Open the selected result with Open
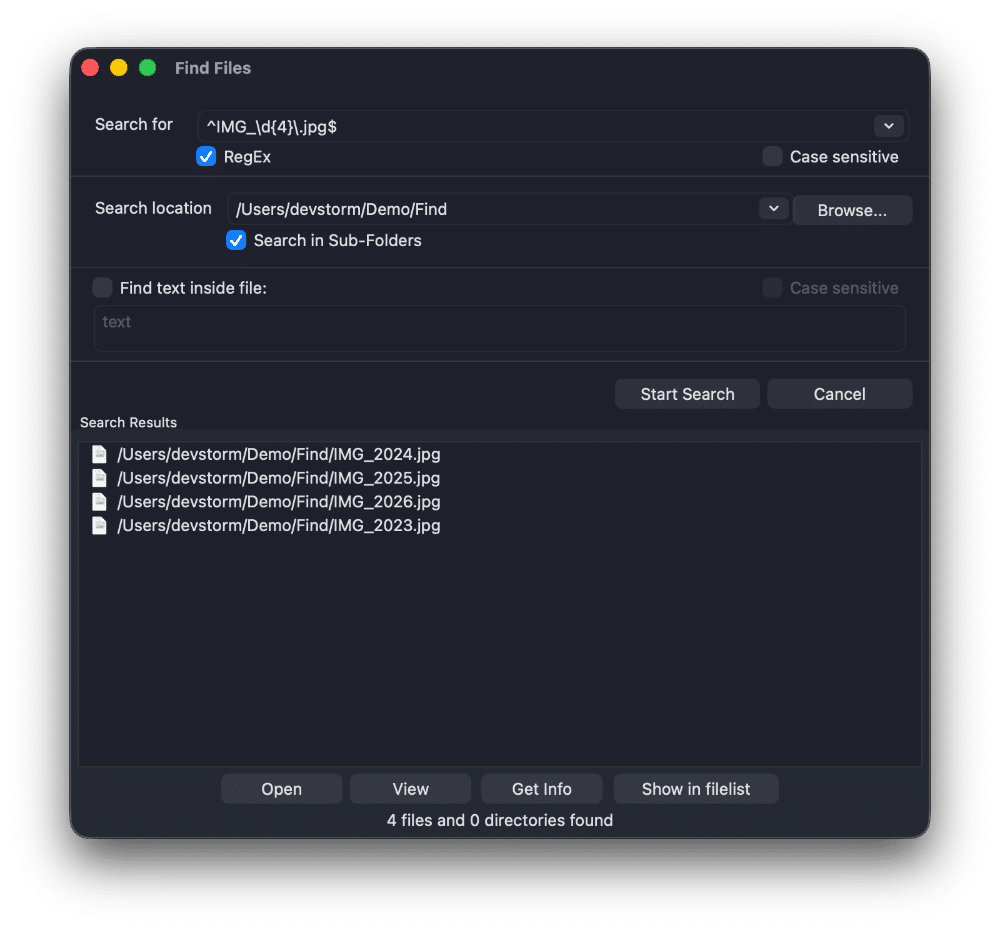Viewport: 1000px width, 931px height. [281, 788]
